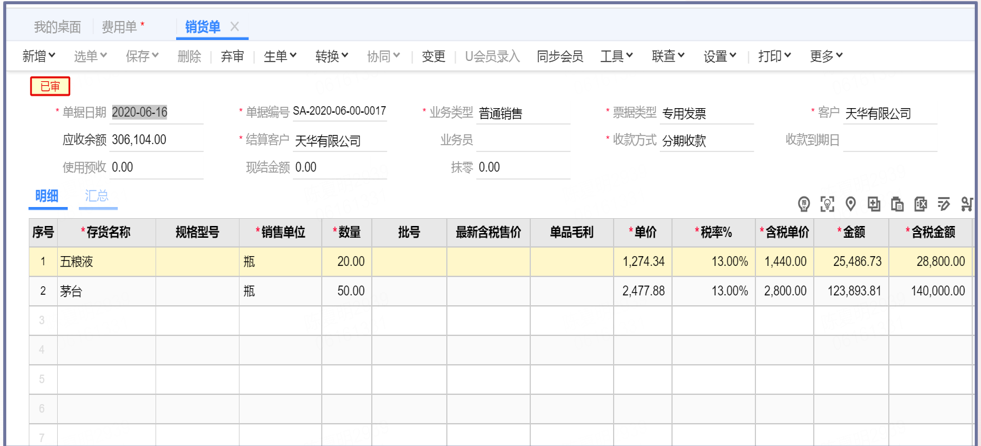
Task: Click the add-copy row icon with plus
Action: pos(874,204)
